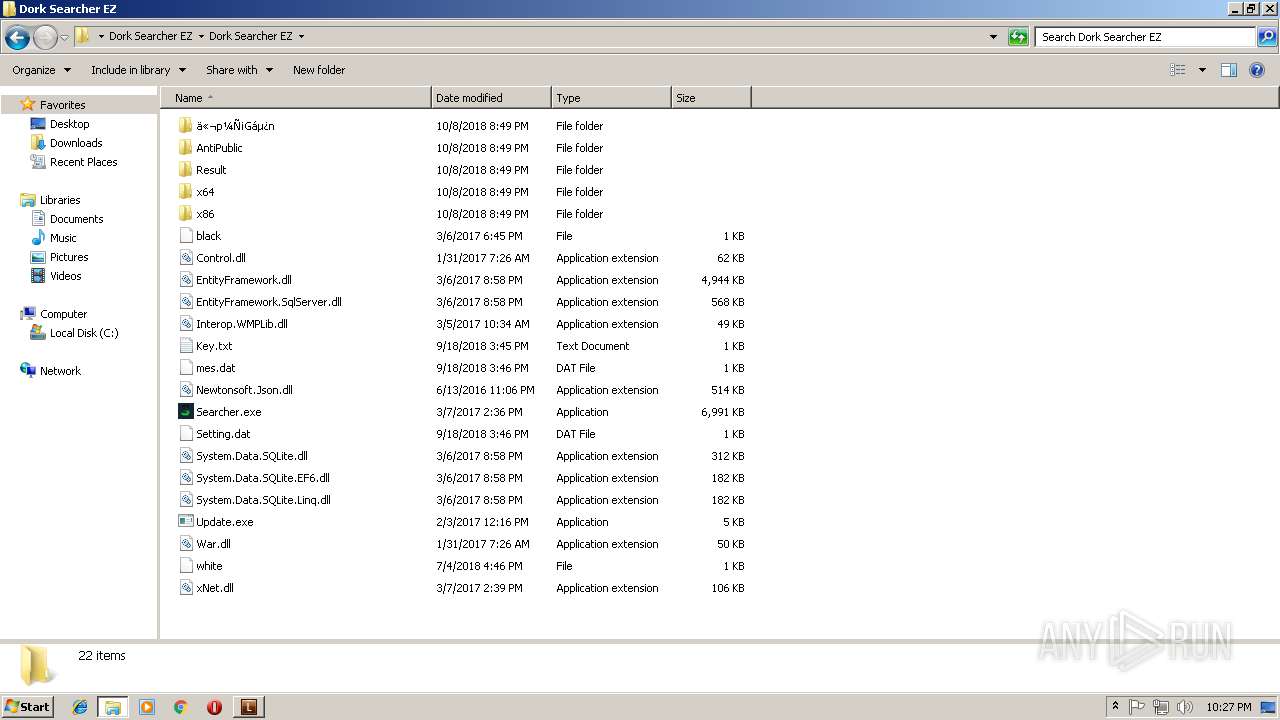Sort by the Name column header
This screenshot has height=720, width=1280.
pos(295,98)
